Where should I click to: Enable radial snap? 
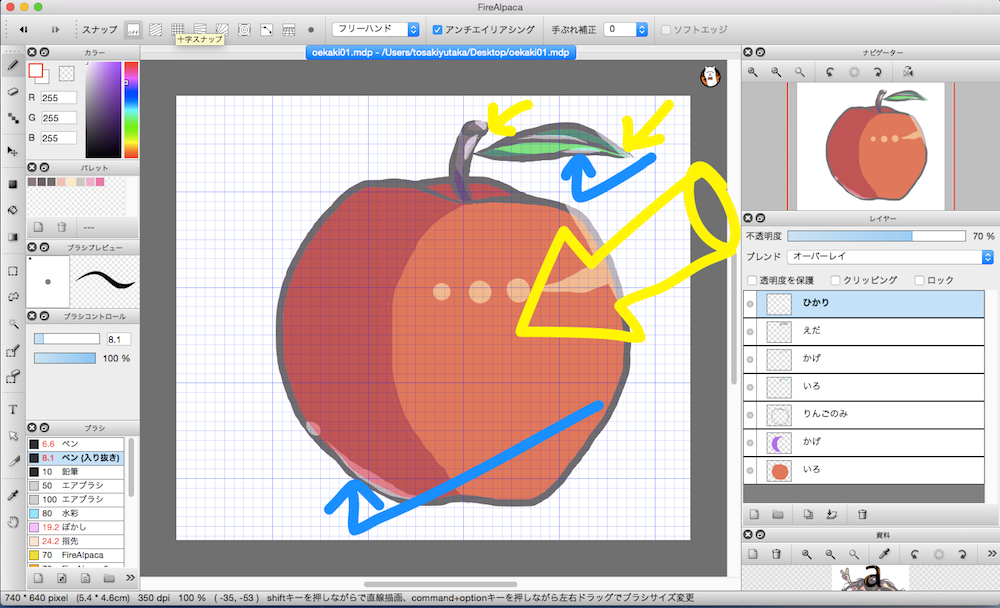point(222,30)
